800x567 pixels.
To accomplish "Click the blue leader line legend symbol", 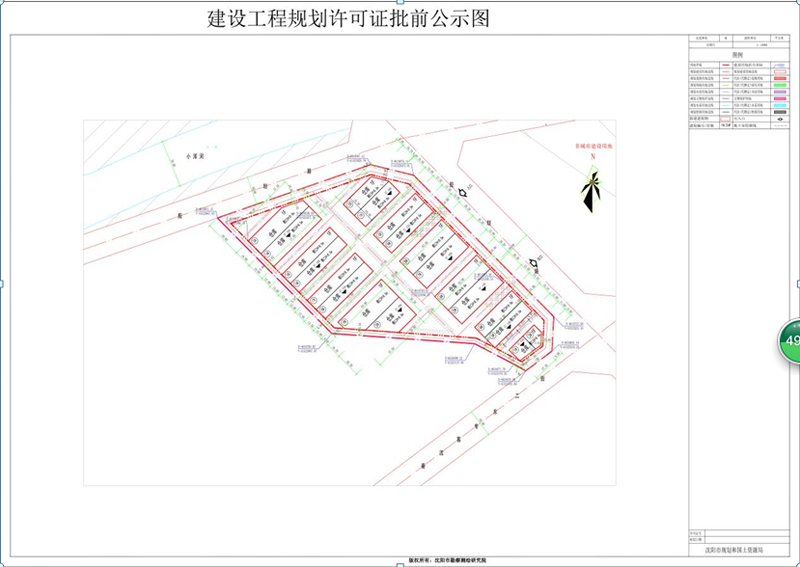I will 780,65.
